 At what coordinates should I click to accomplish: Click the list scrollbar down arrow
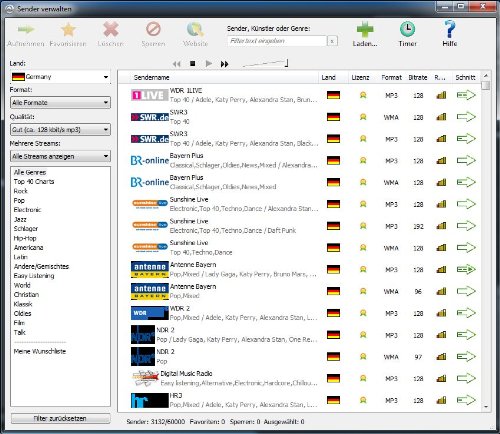tap(486, 407)
